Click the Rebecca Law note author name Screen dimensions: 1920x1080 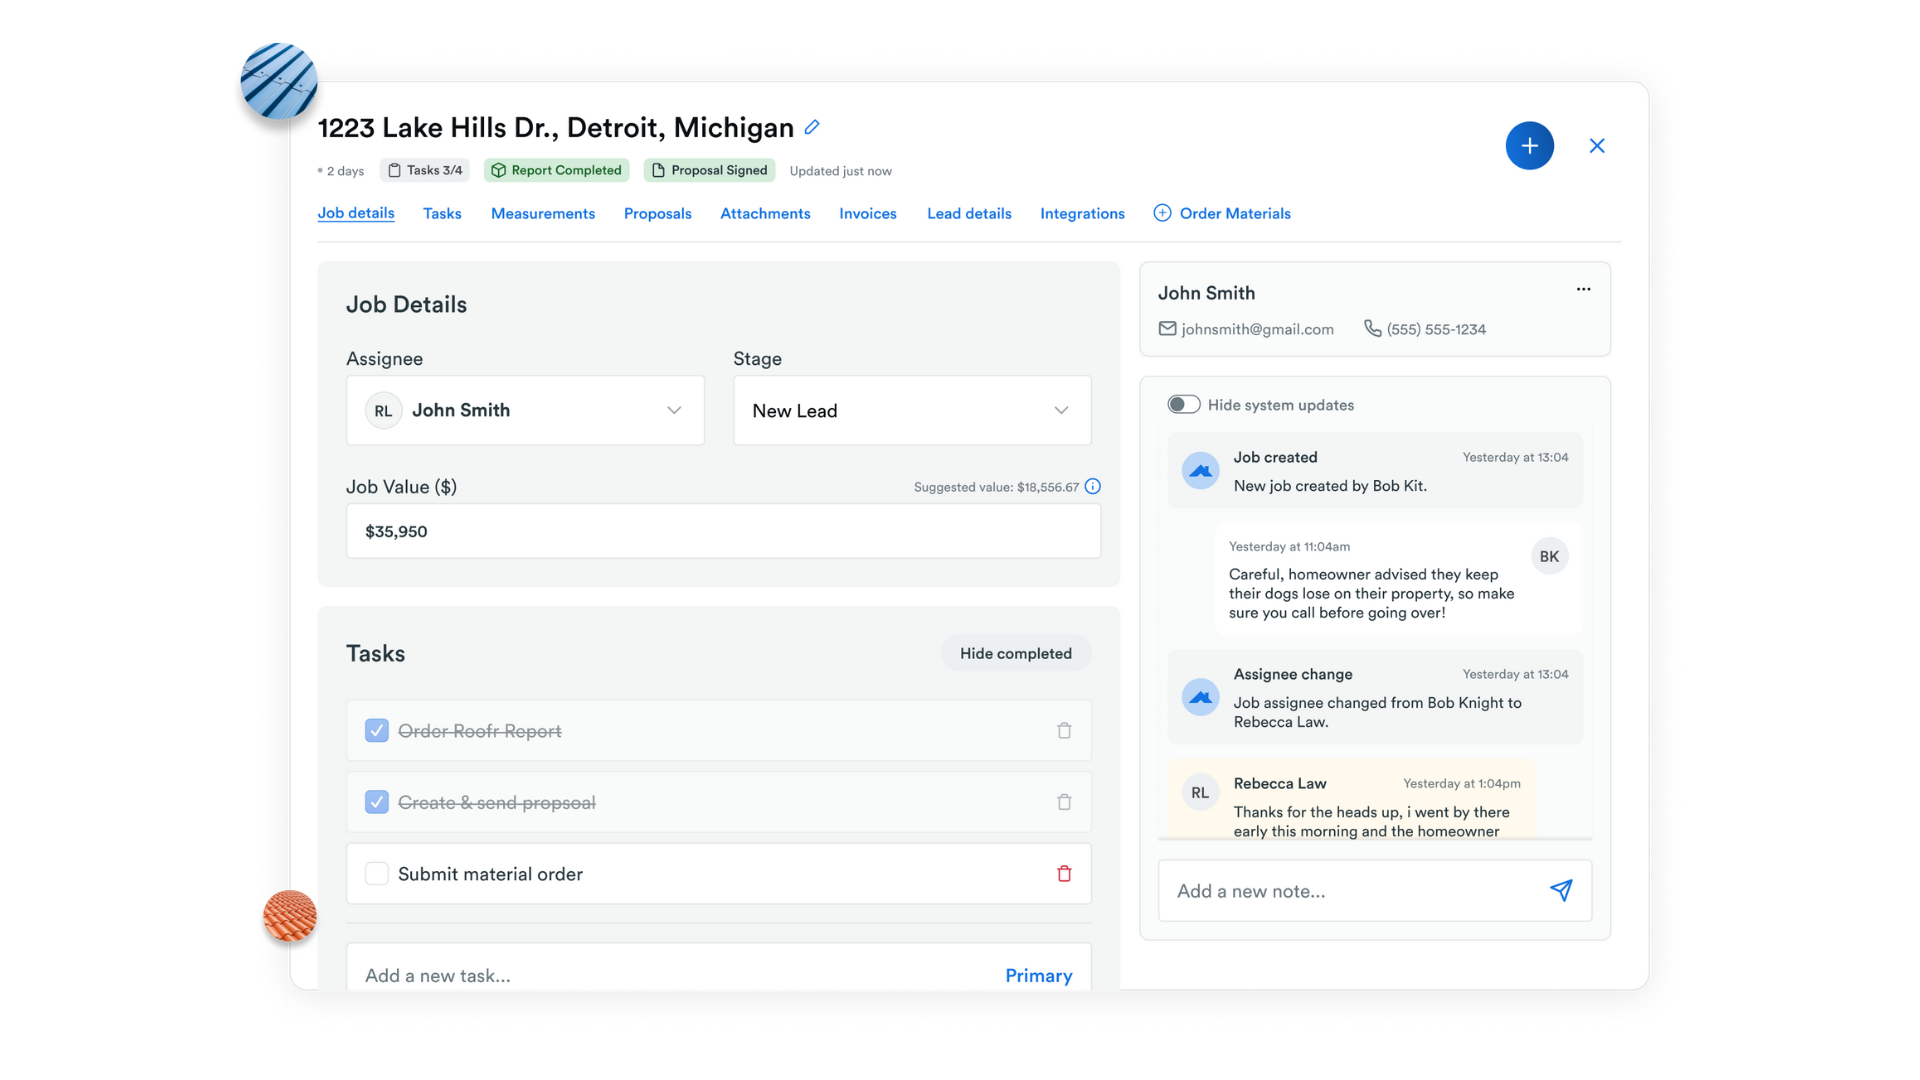tap(1279, 783)
